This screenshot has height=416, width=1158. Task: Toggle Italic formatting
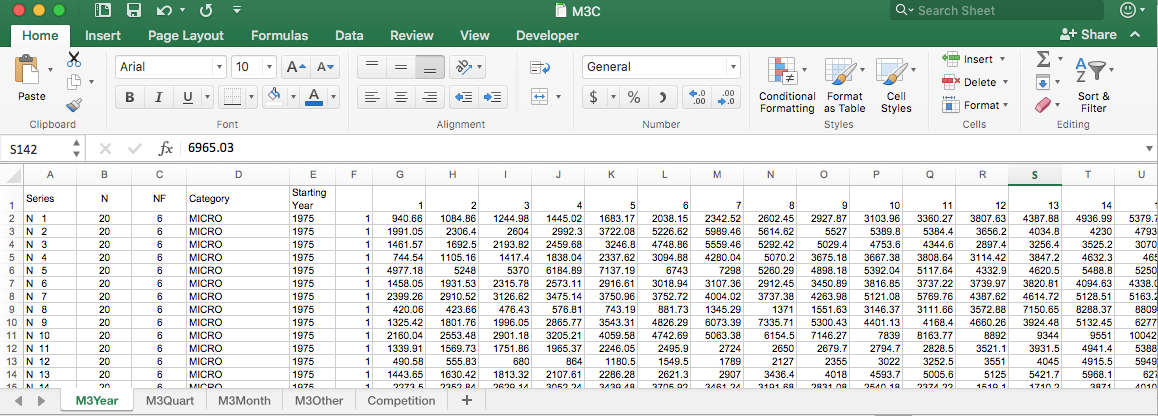pyautogui.click(x=157, y=97)
